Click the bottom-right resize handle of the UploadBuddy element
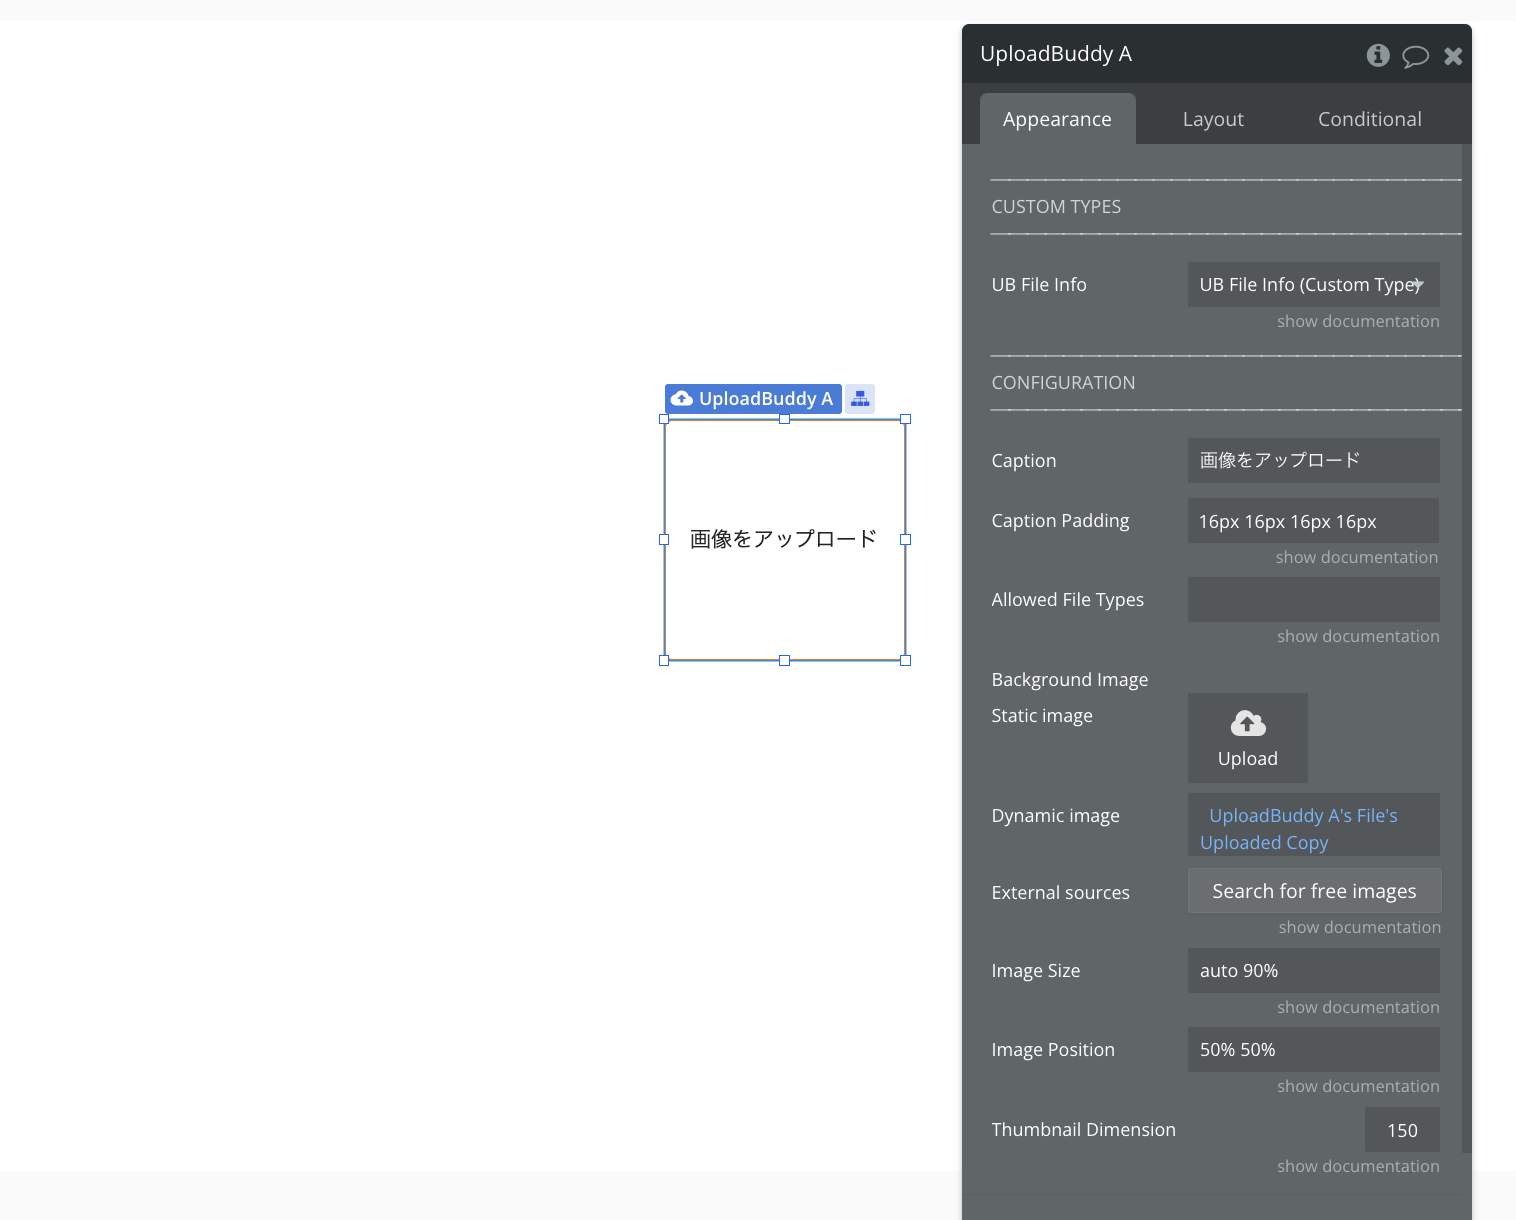This screenshot has height=1220, width=1516. (906, 660)
